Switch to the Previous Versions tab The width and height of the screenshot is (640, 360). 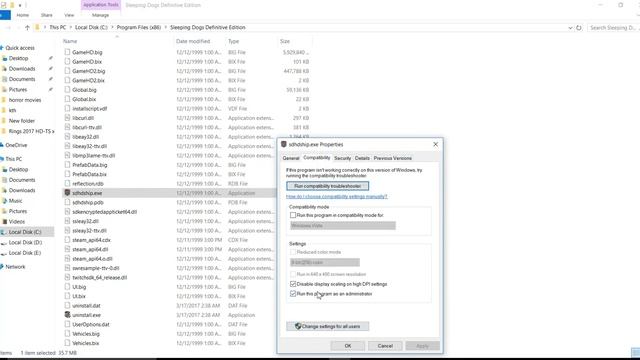(393, 158)
